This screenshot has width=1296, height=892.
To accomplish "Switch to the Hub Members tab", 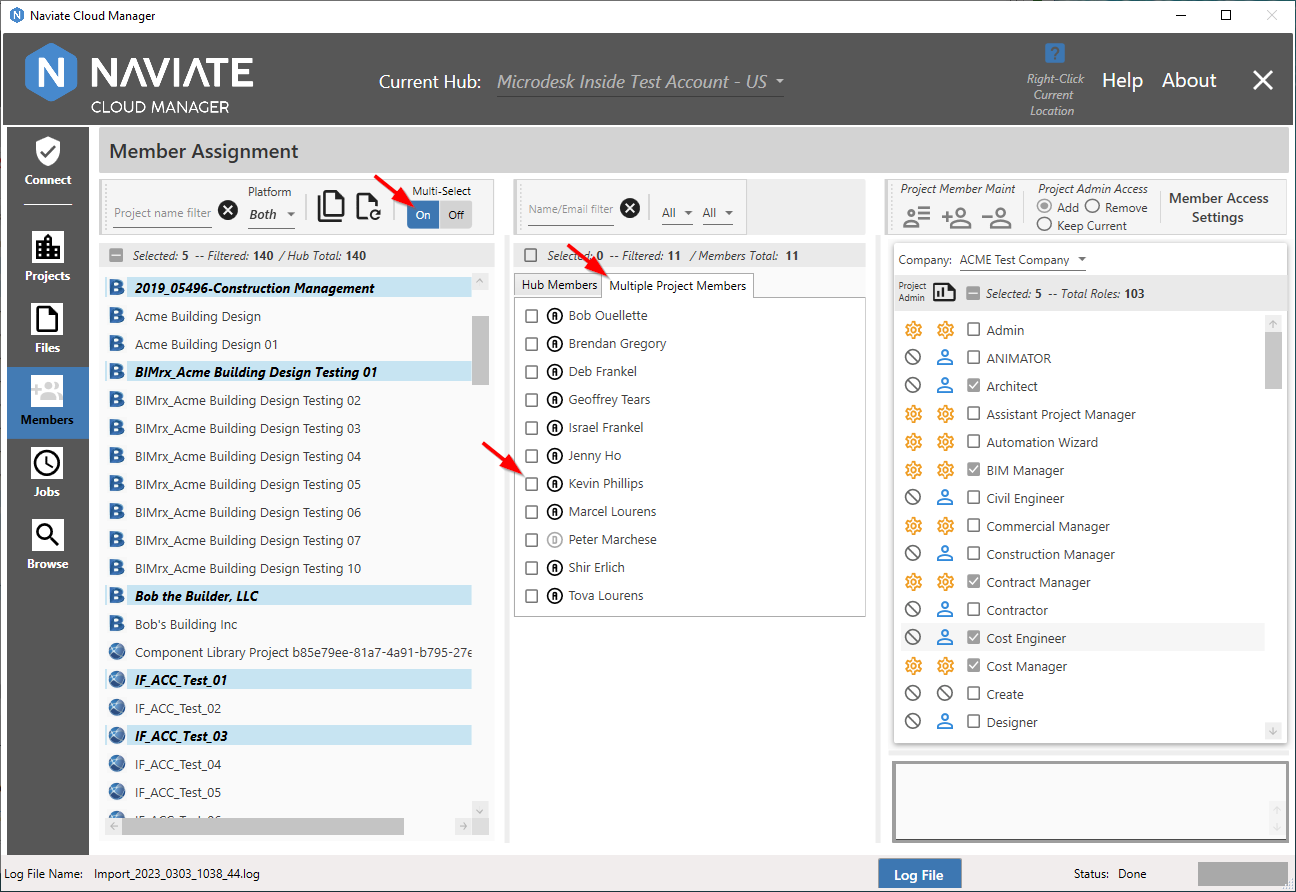I will [559, 285].
